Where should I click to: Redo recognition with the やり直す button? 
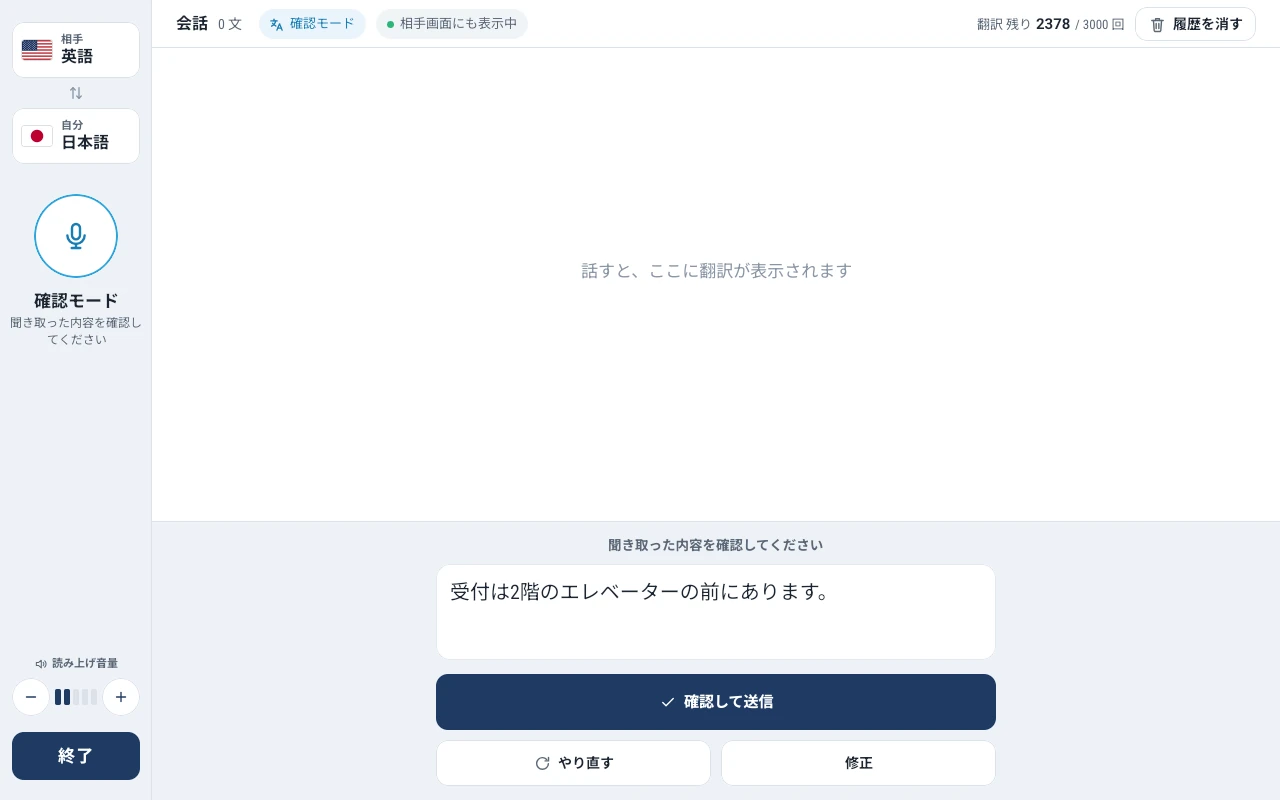tap(573, 763)
